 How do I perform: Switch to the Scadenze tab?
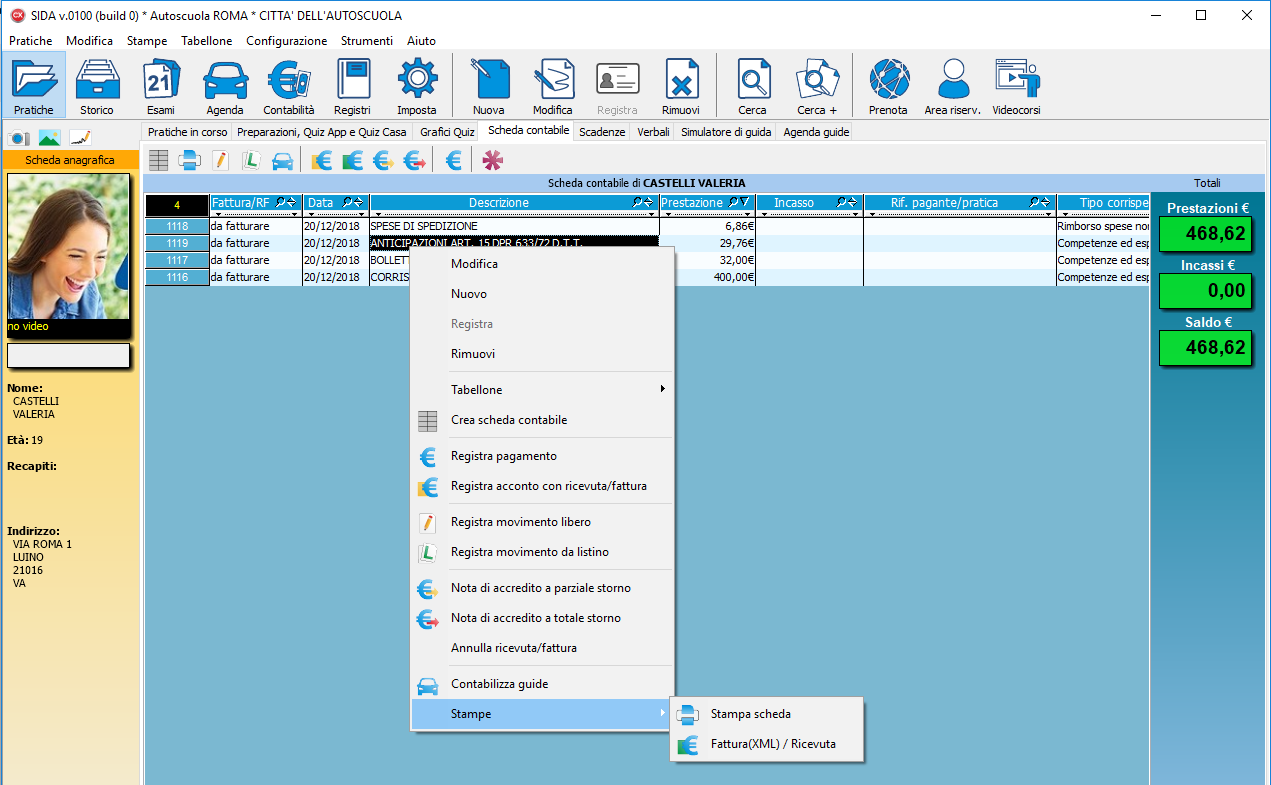click(601, 132)
